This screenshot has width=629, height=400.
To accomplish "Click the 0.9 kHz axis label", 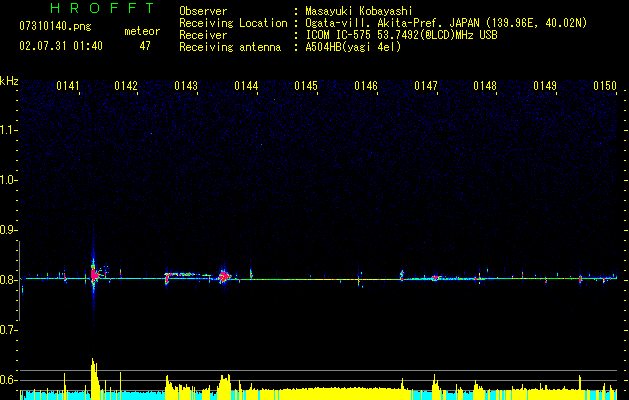I will (x=8, y=230).
